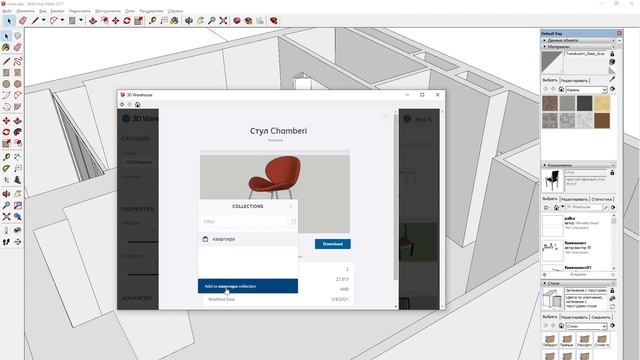Activate the Rotate tool in the top toolbar
This screenshot has width=640, height=360.
point(127,20)
